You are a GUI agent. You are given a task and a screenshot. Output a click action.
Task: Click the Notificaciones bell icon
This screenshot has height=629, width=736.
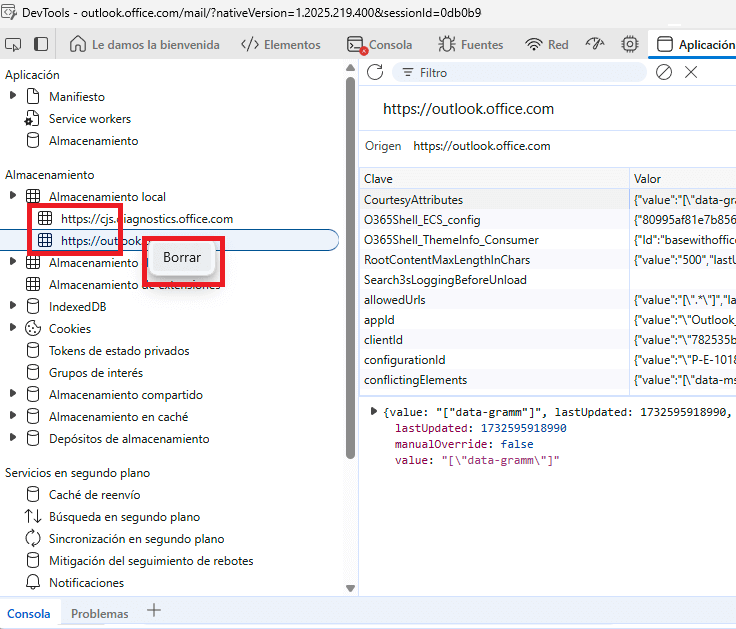tap(33, 583)
